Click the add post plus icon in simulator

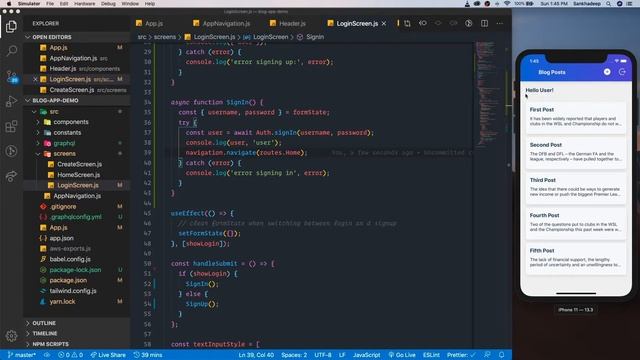pos(607,72)
